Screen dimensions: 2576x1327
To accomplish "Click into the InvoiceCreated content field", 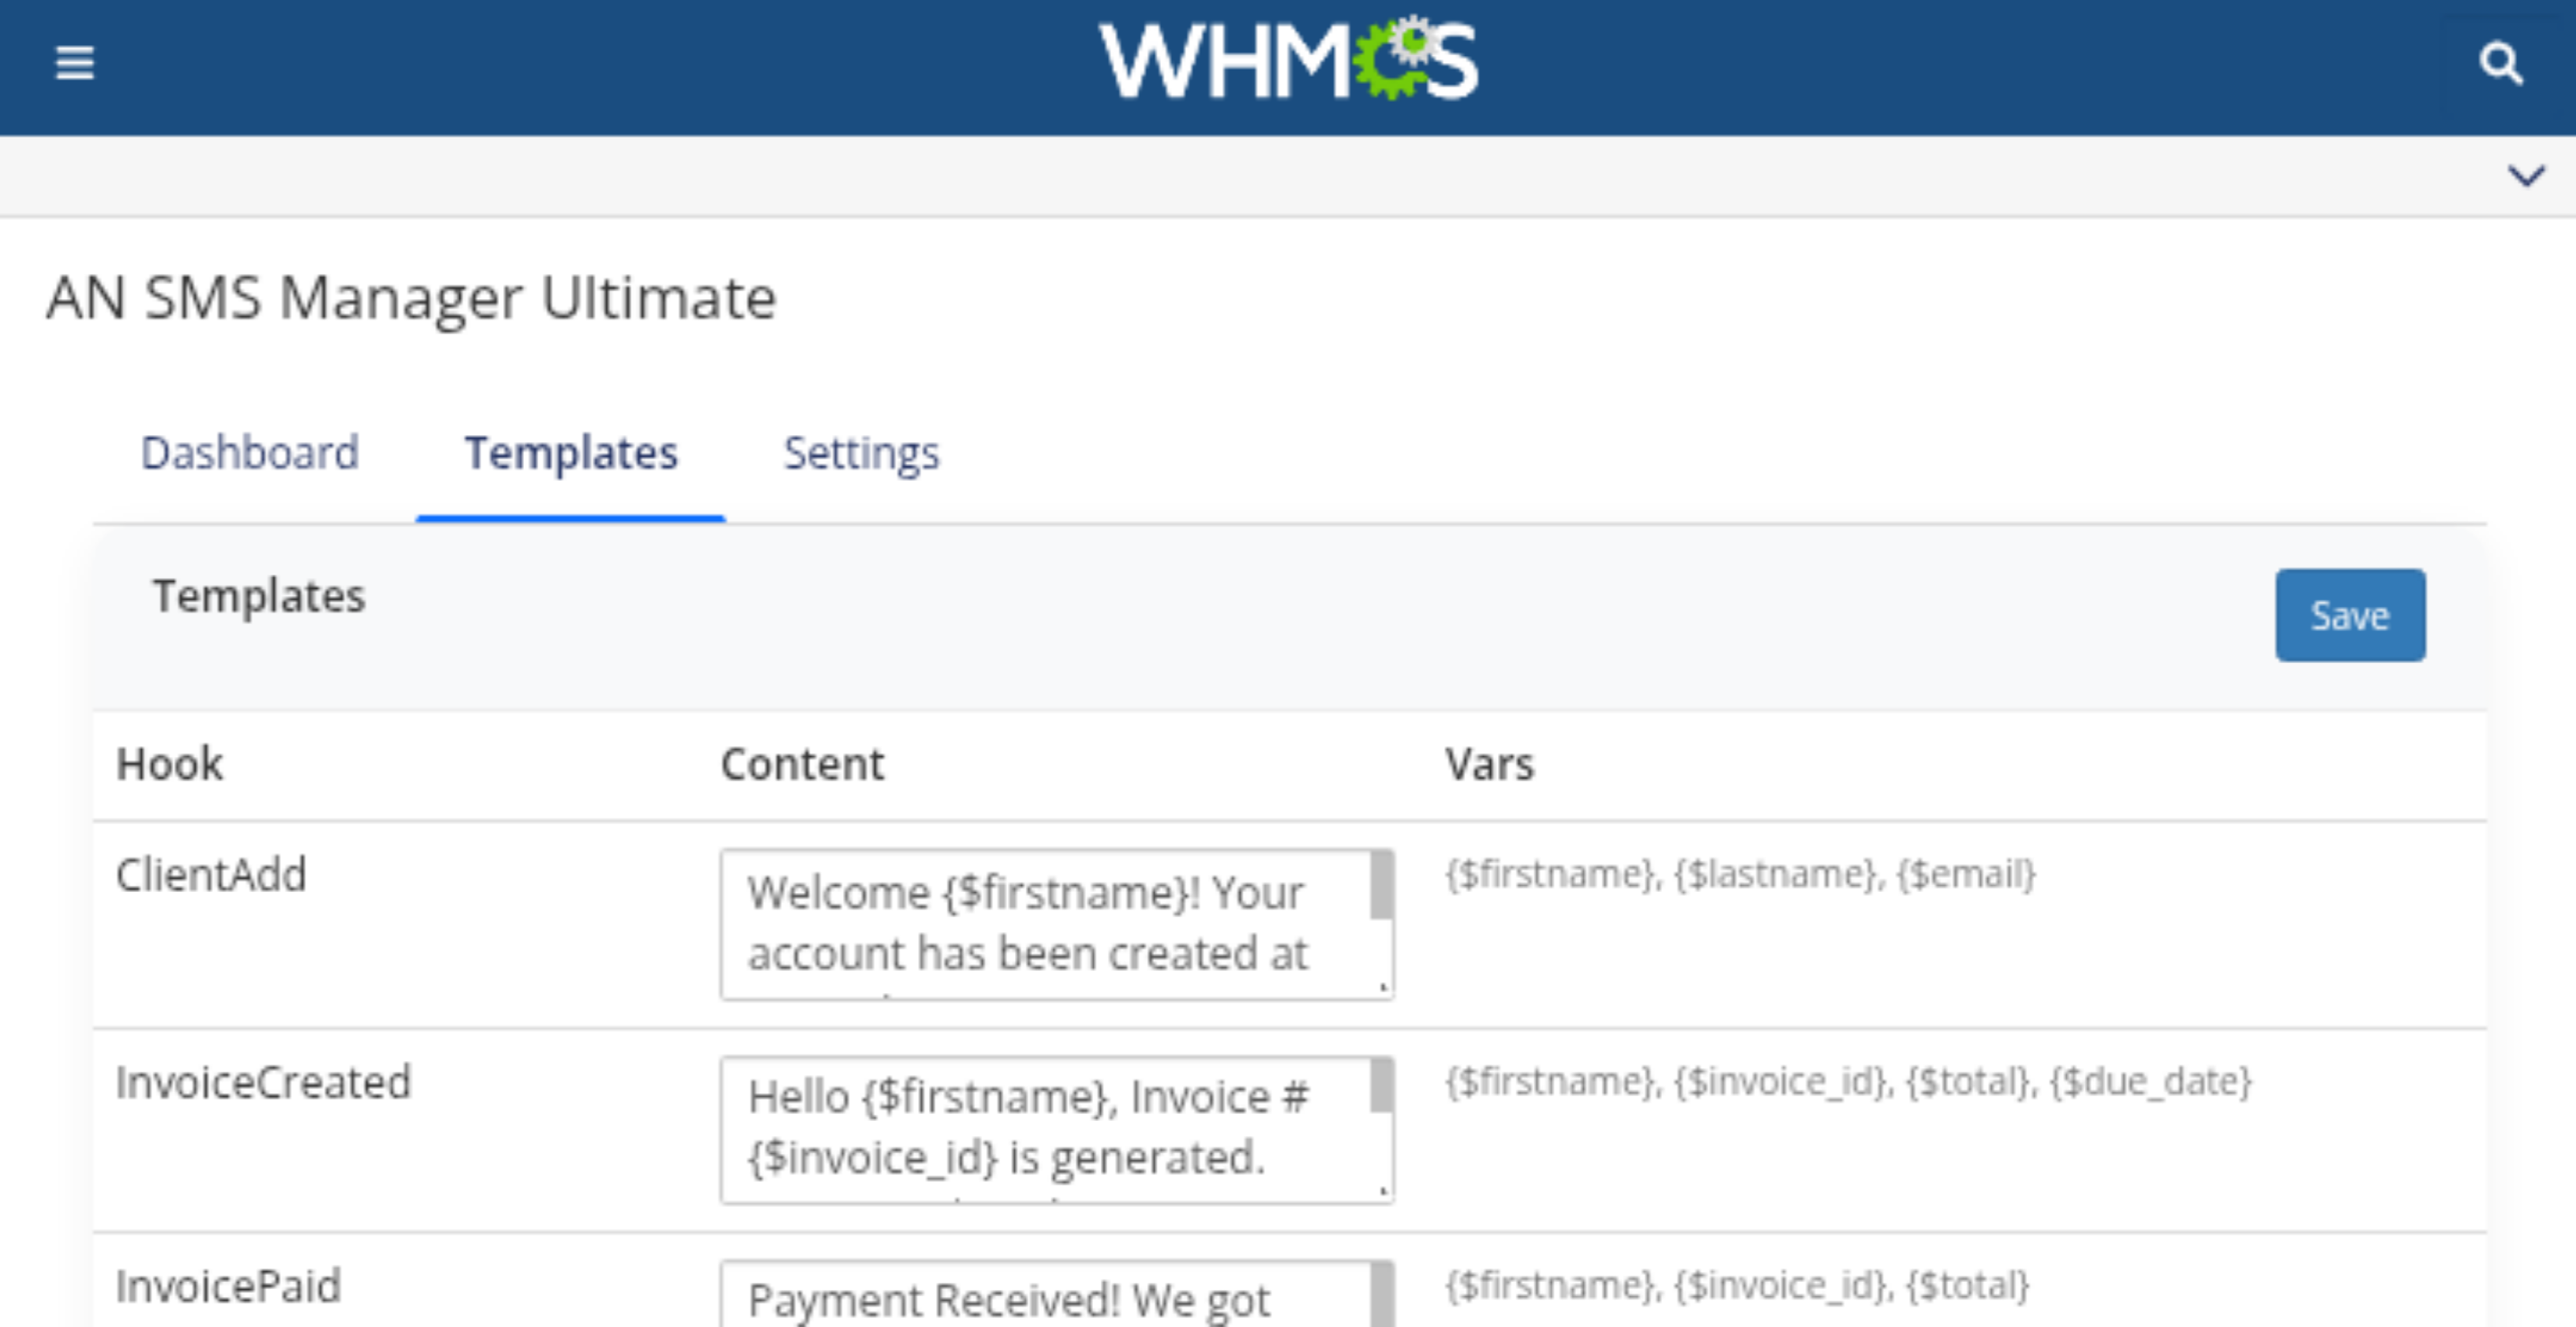I will 1040,1128.
